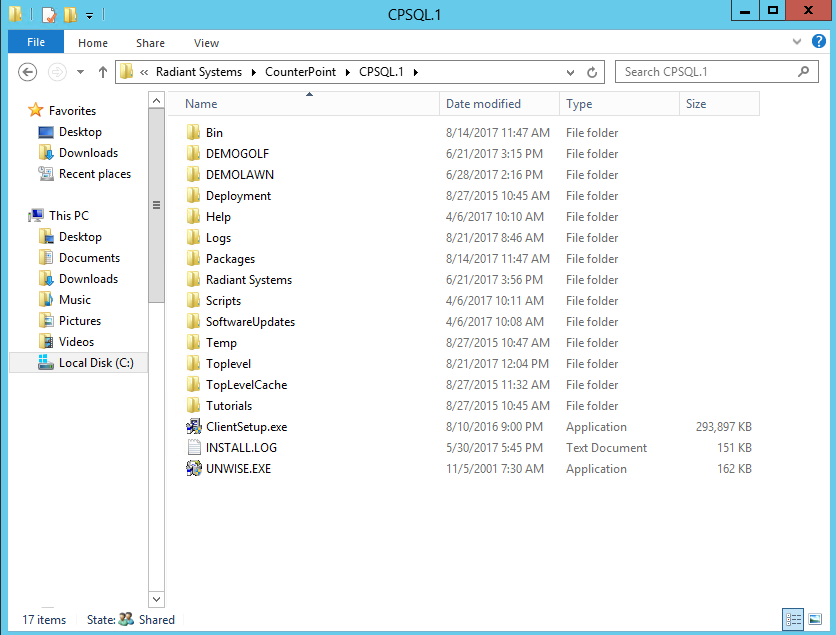Select the TopLevelCache folder icon
The image size is (836, 635).
point(194,384)
